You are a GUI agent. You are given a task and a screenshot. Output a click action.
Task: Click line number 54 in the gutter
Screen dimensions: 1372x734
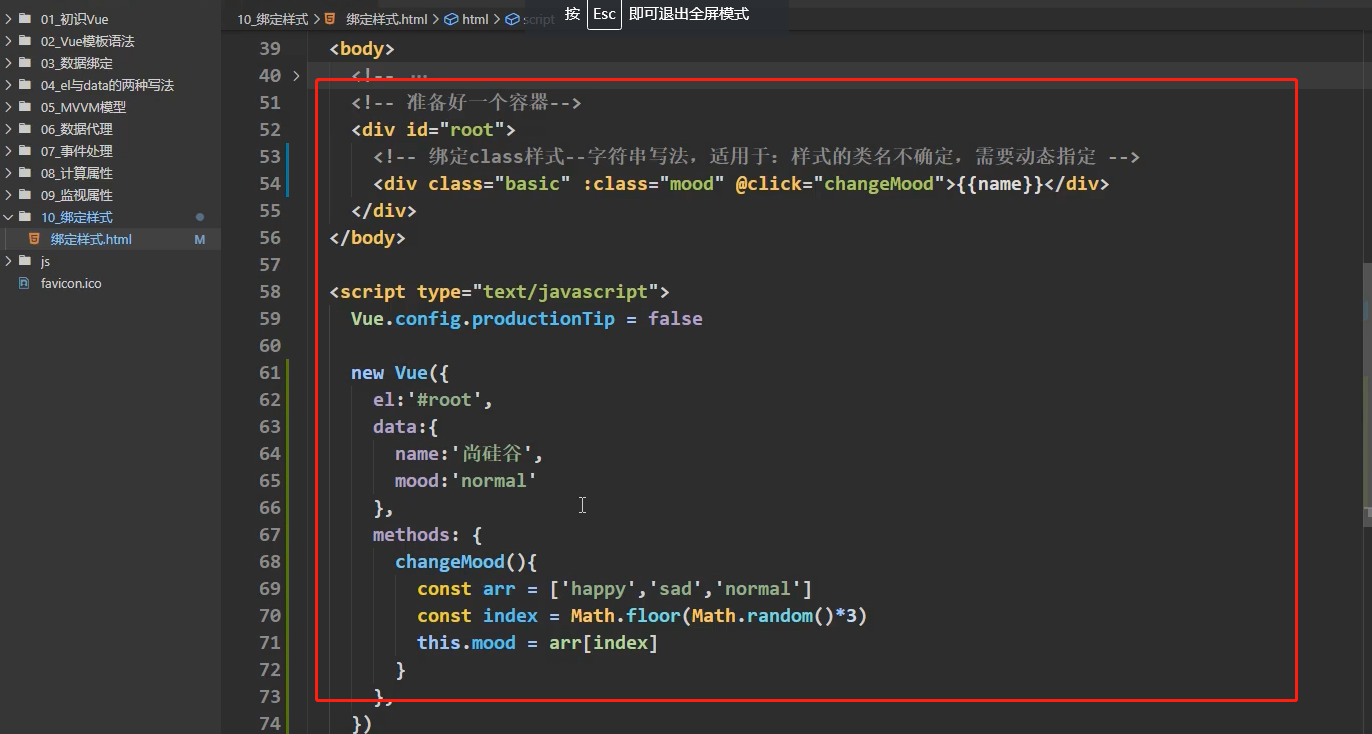270,184
